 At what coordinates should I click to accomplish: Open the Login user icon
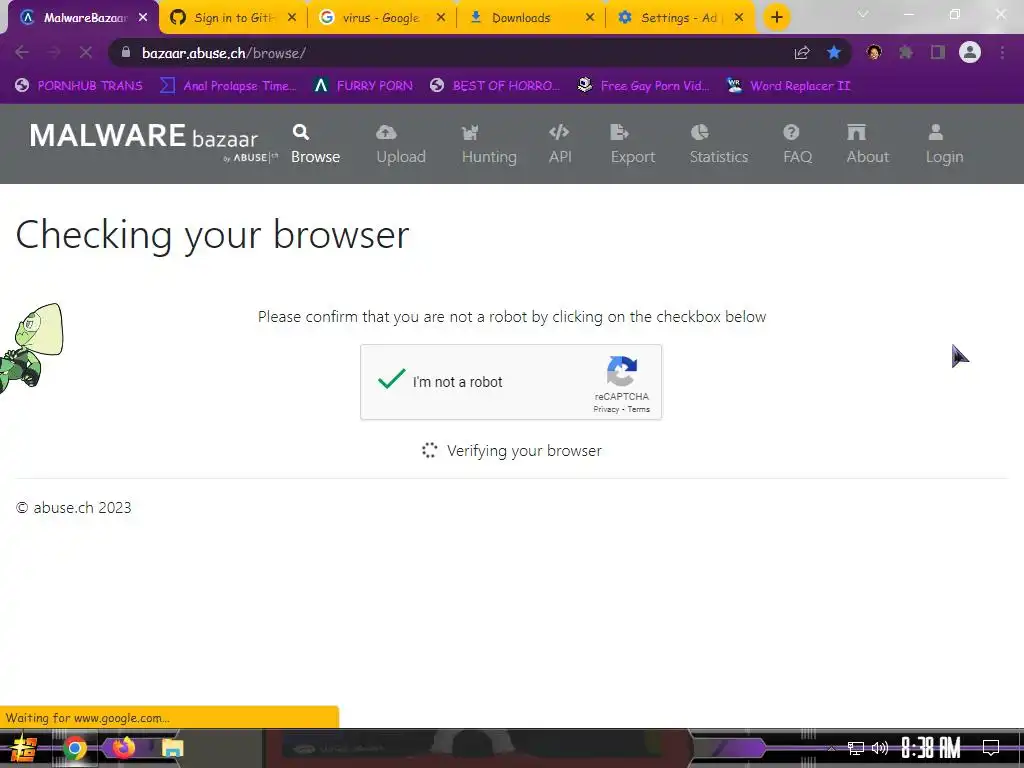tap(935, 133)
